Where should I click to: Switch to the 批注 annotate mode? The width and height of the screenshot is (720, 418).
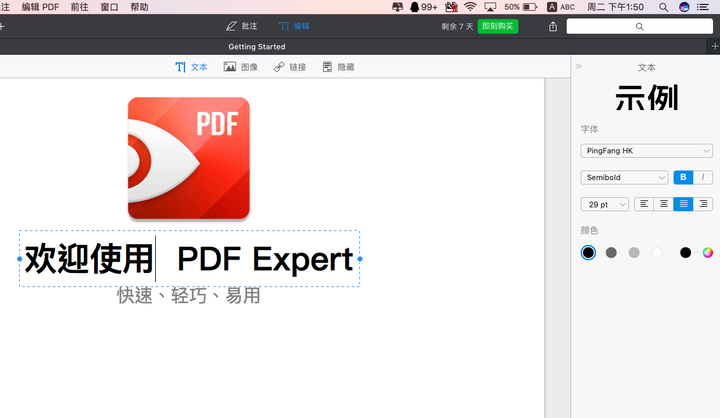click(242, 26)
